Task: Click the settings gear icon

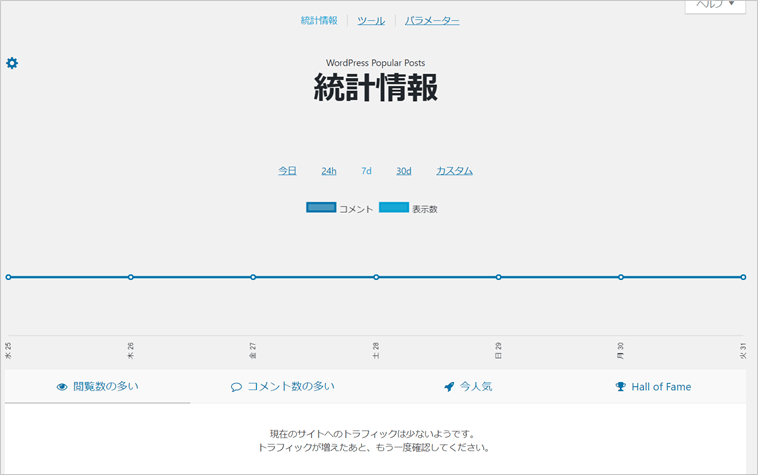Action: pyautogui.click(x=12, y=63)
